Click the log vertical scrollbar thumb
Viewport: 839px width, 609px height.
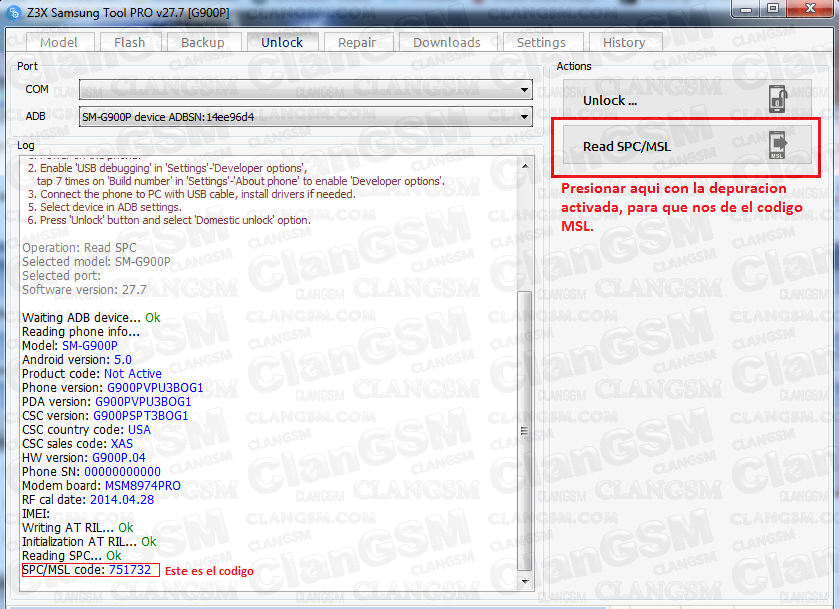coord(525,430)
